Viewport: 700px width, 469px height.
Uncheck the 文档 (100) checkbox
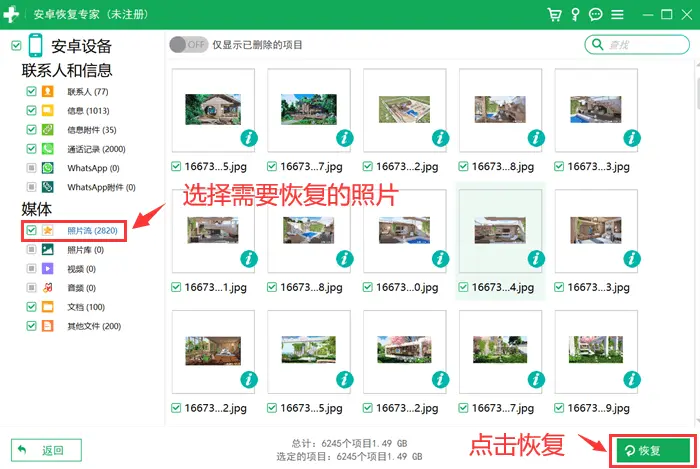coord(31,307)
